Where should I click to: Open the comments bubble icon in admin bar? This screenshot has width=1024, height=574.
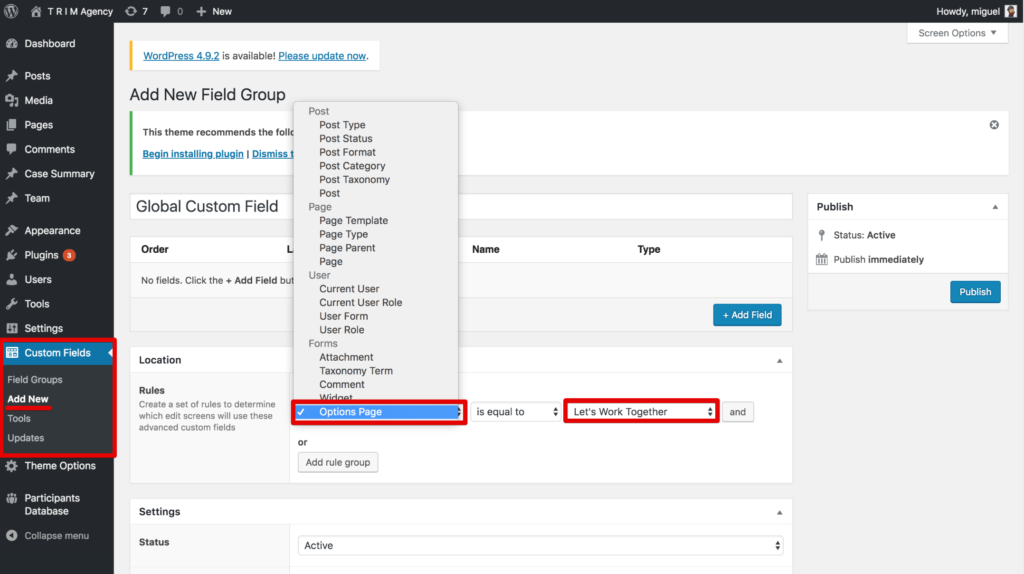coord(165,11)
